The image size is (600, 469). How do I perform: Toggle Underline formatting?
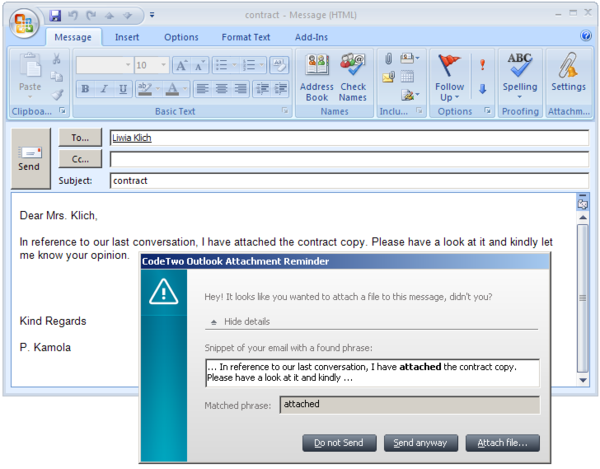click(x=123, y=89)
